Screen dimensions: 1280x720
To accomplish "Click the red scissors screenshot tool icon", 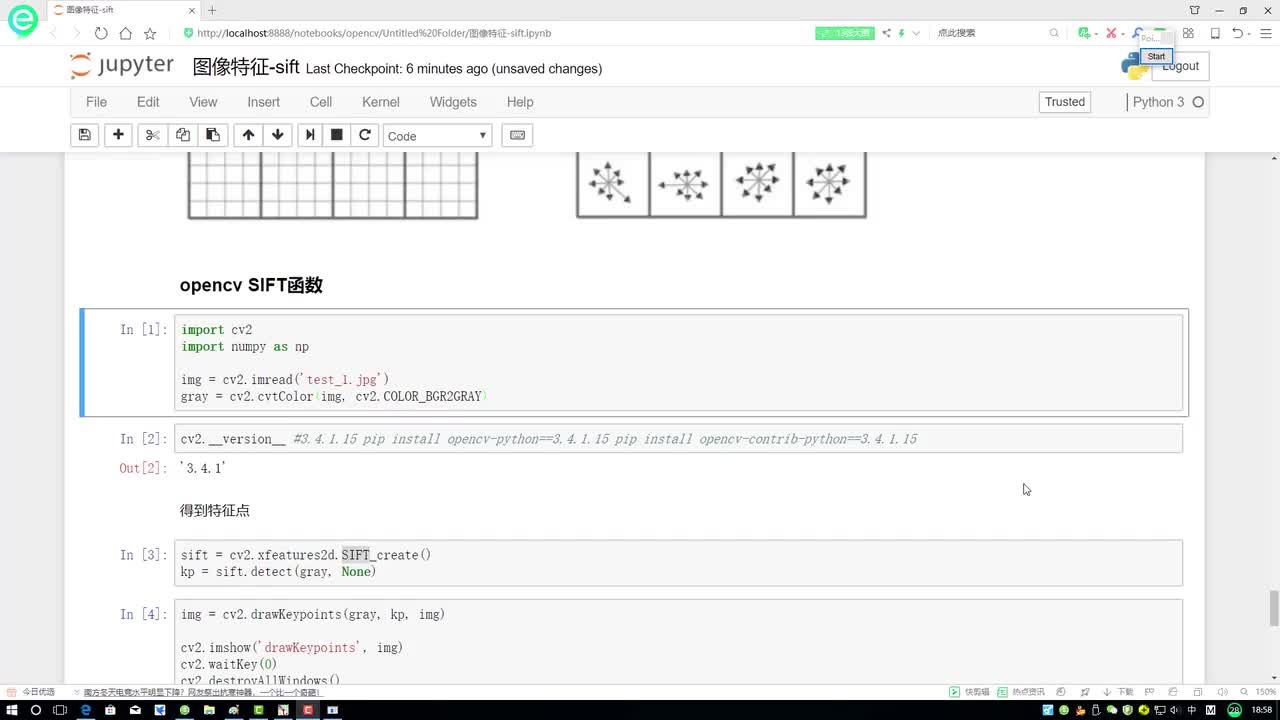I will tap(1111, 33).
